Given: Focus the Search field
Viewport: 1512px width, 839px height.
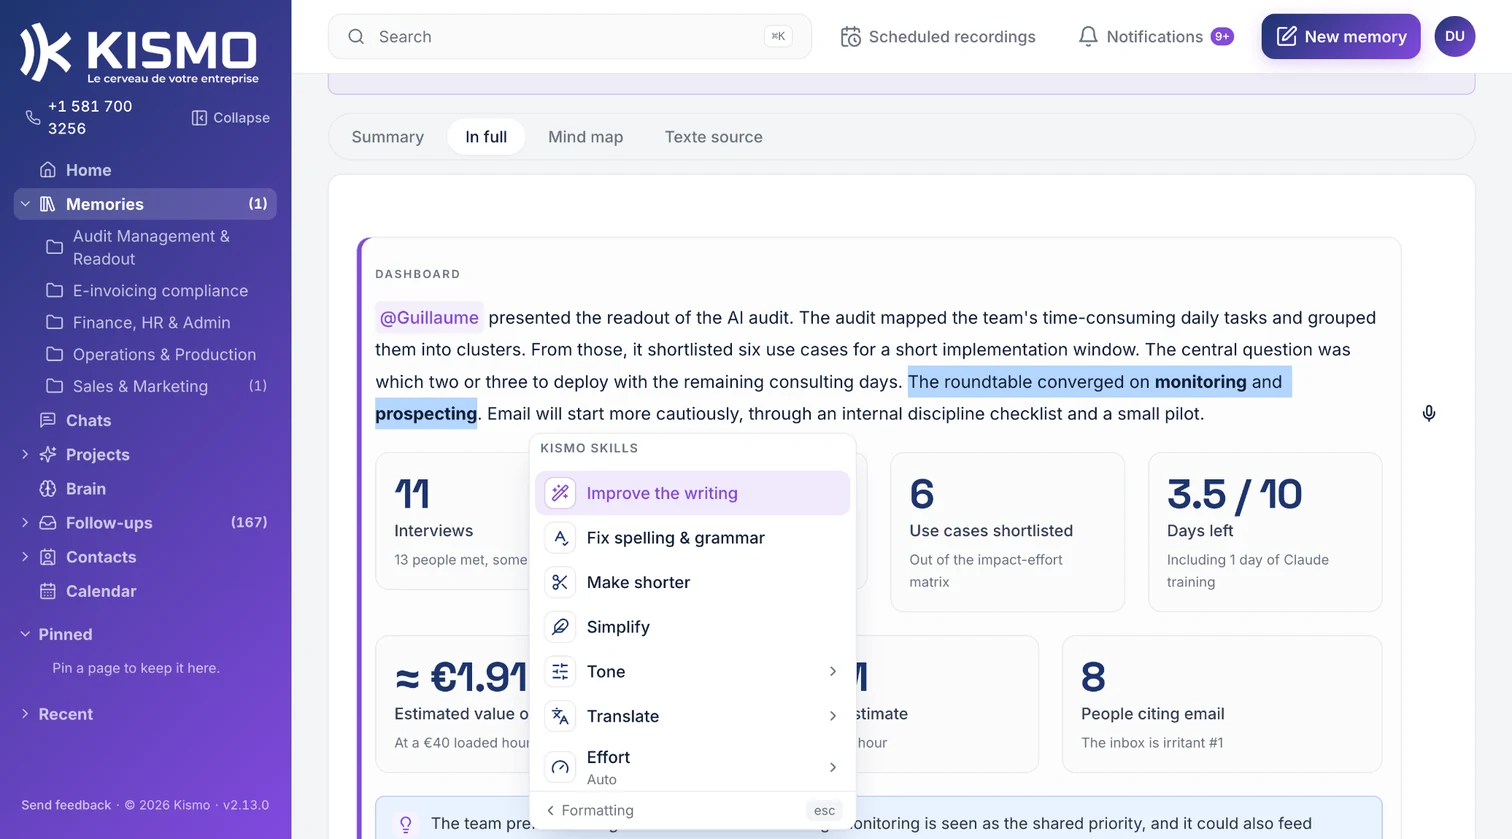Looking at the screenshot, I should pyautogui.click(x=570, y=37).
